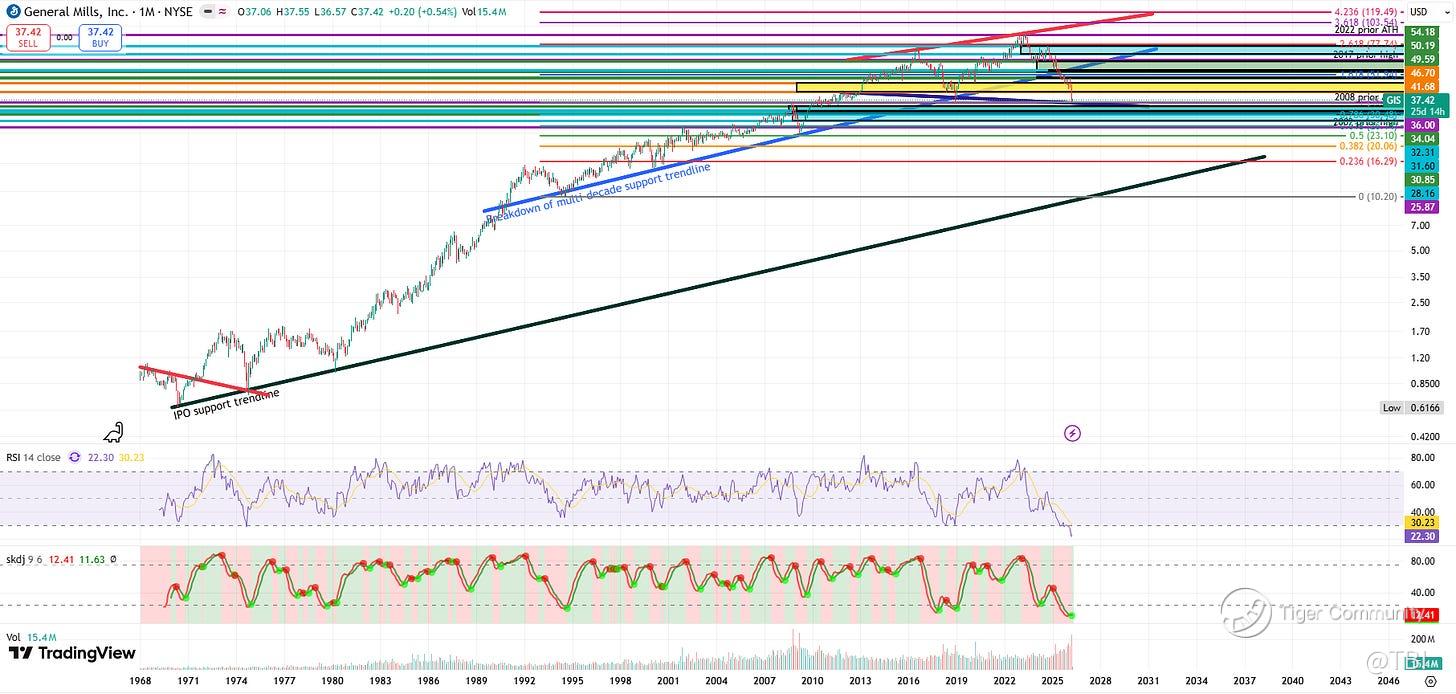Click the purple 36.00 price tag

pyautogui.click(x=1421, y=125)
